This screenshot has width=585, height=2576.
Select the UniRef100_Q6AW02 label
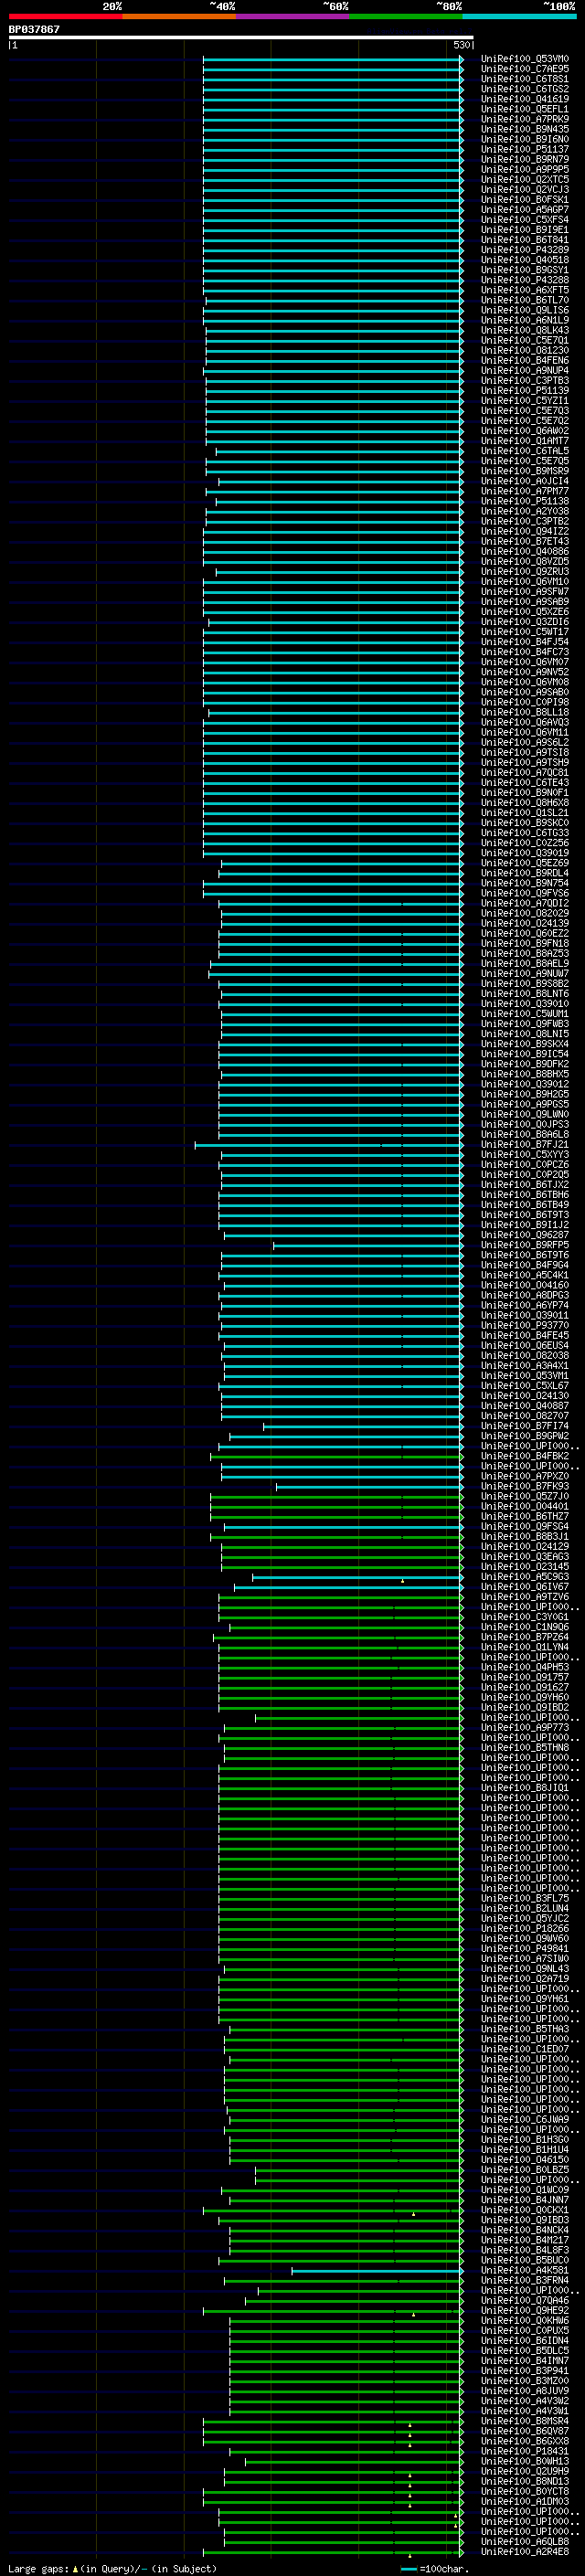(524, 431)
